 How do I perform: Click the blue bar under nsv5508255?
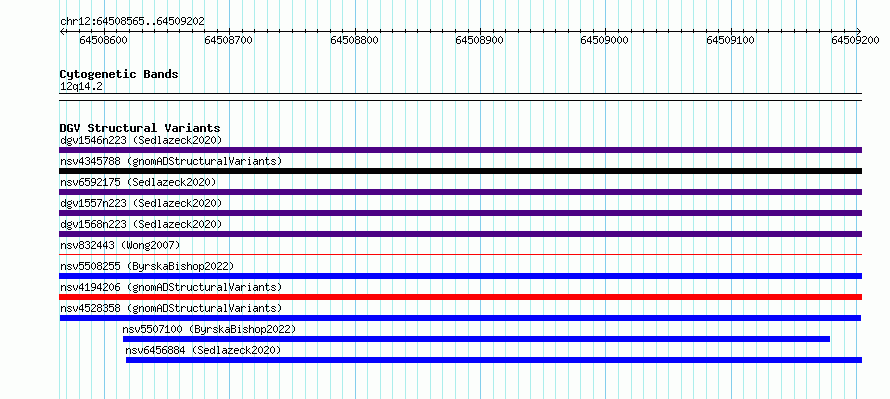coord(460,276)
